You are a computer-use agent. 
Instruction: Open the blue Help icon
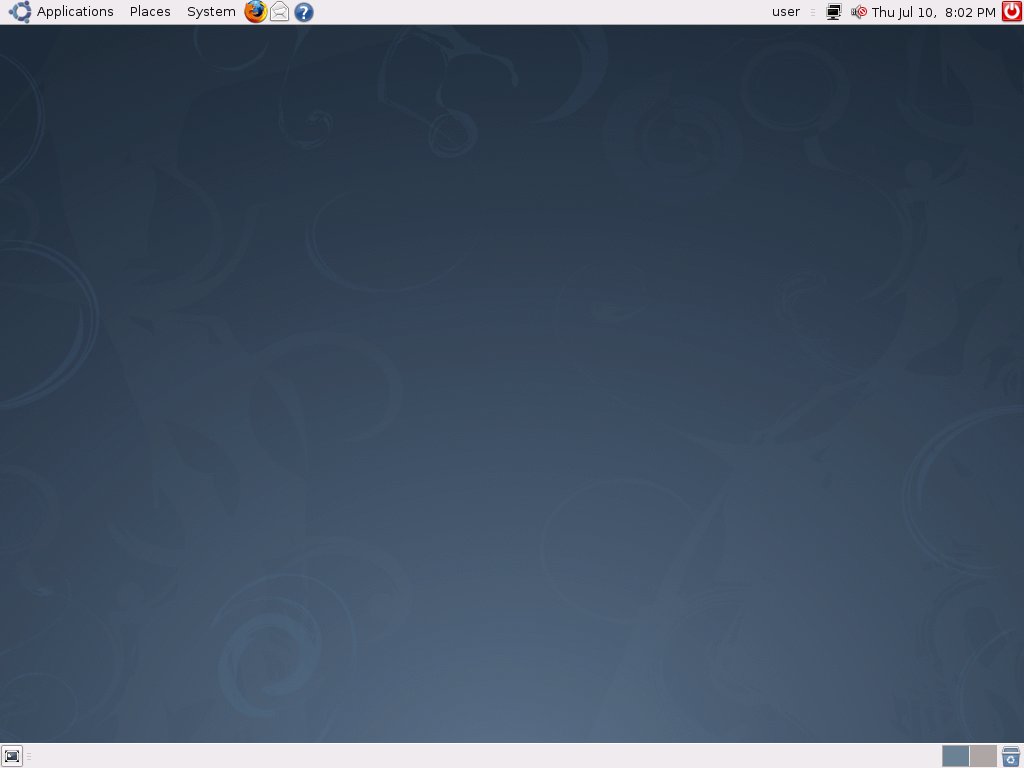[304, 12]
